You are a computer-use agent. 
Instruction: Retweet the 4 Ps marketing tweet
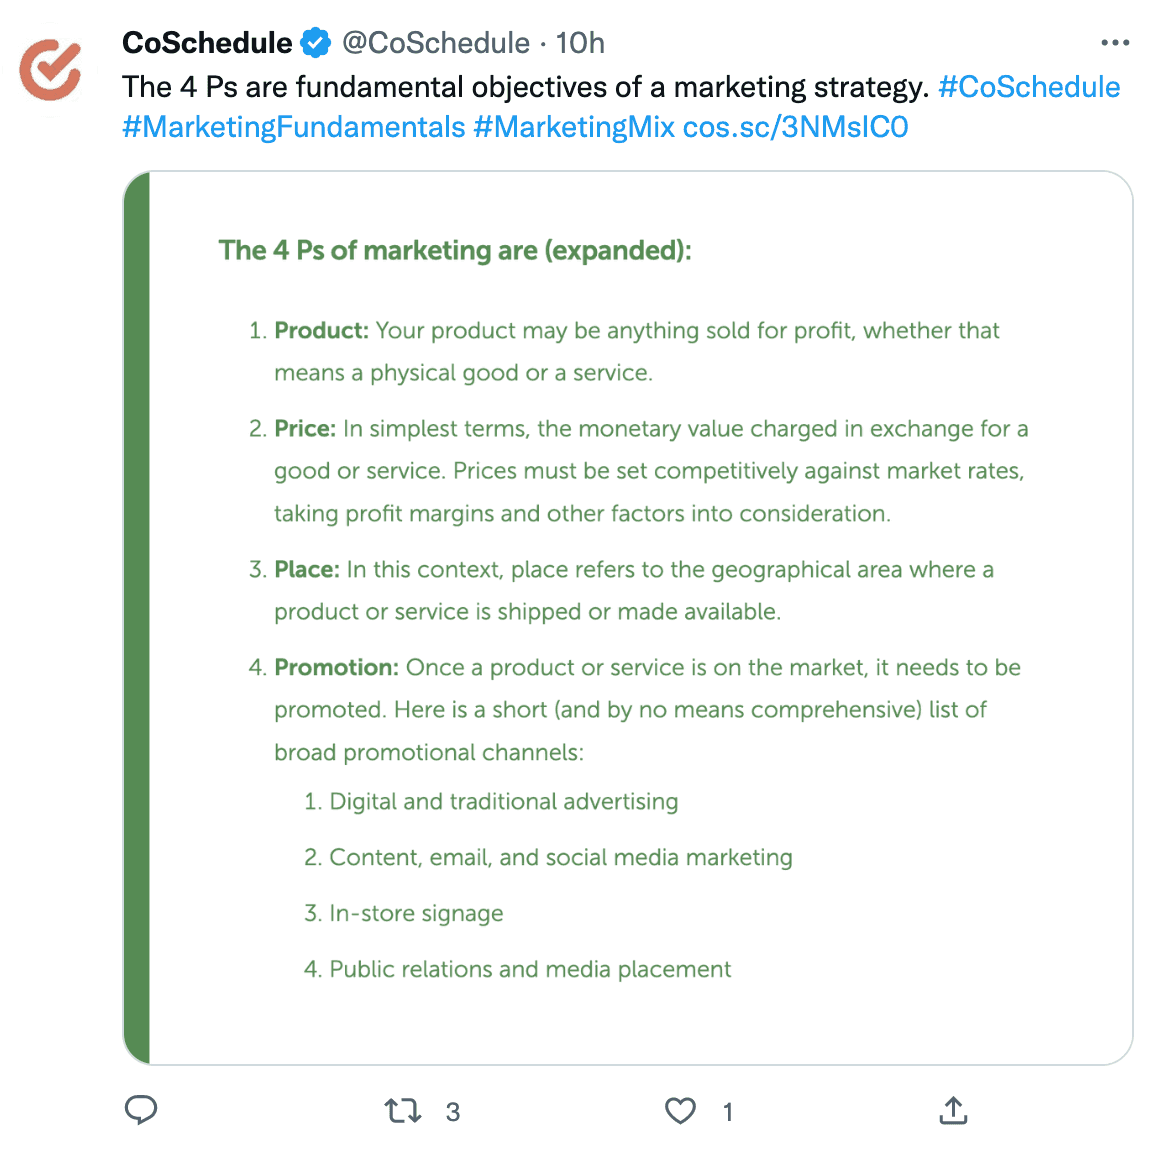pyautogui.click(x=403, y=1110)
